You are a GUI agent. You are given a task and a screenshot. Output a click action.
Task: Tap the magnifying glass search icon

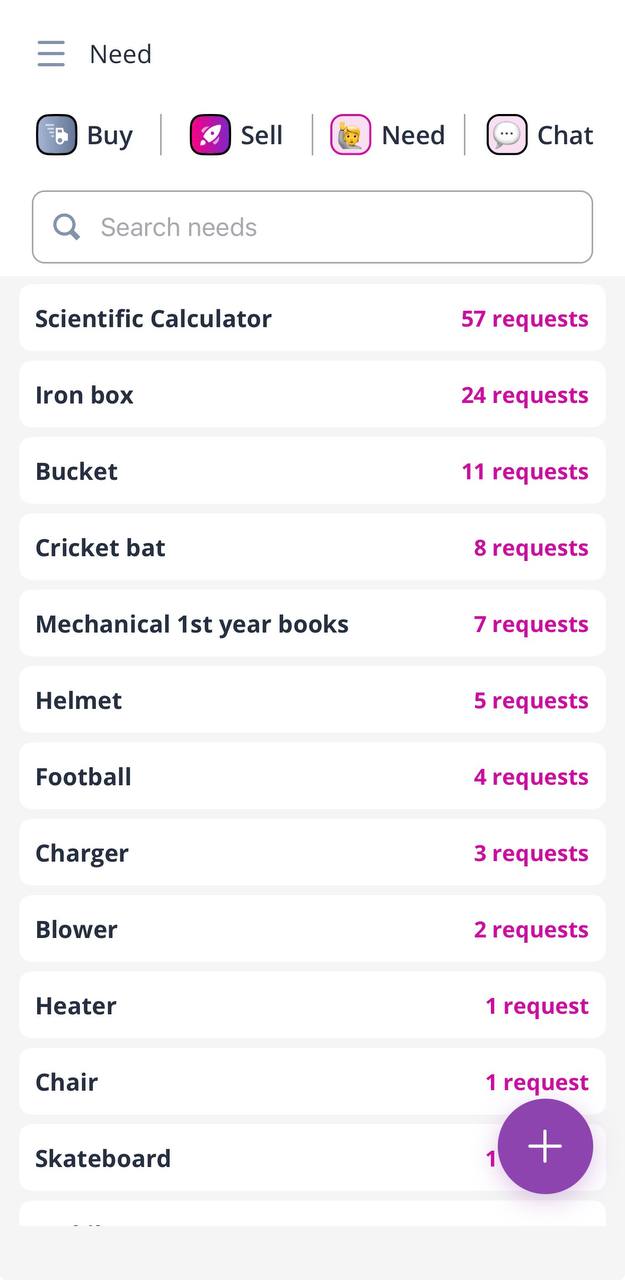point(66,227)
